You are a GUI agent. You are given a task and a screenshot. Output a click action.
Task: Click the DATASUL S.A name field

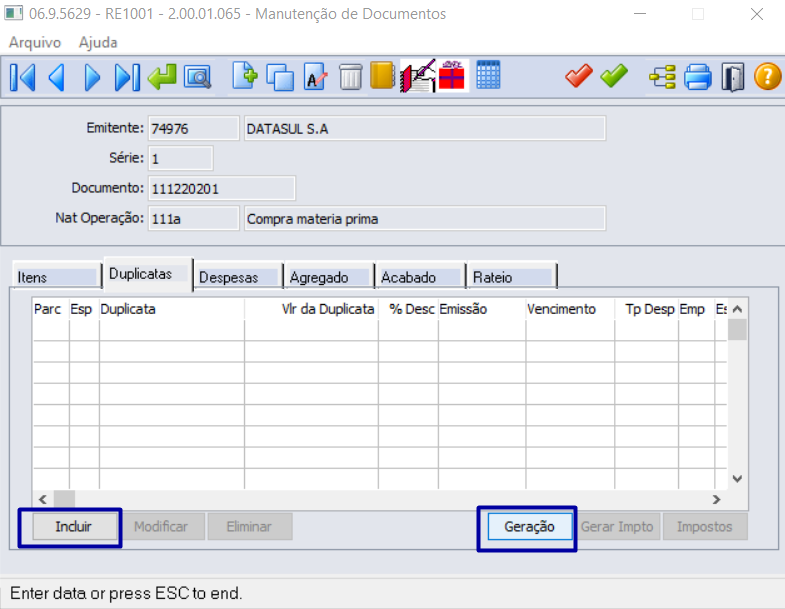tap(425, 128)
